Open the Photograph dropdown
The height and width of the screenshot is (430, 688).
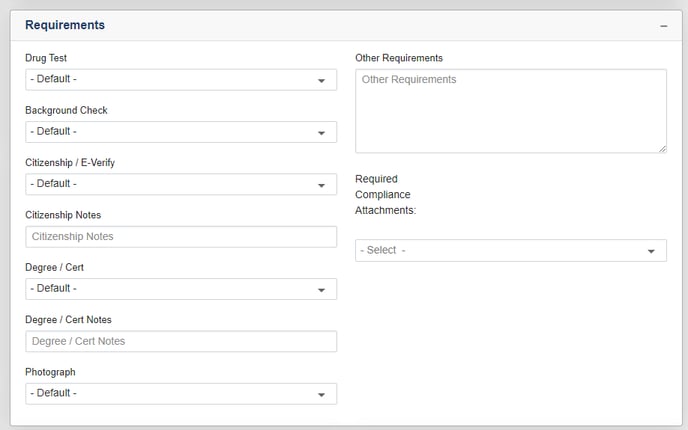click(181, 394)
